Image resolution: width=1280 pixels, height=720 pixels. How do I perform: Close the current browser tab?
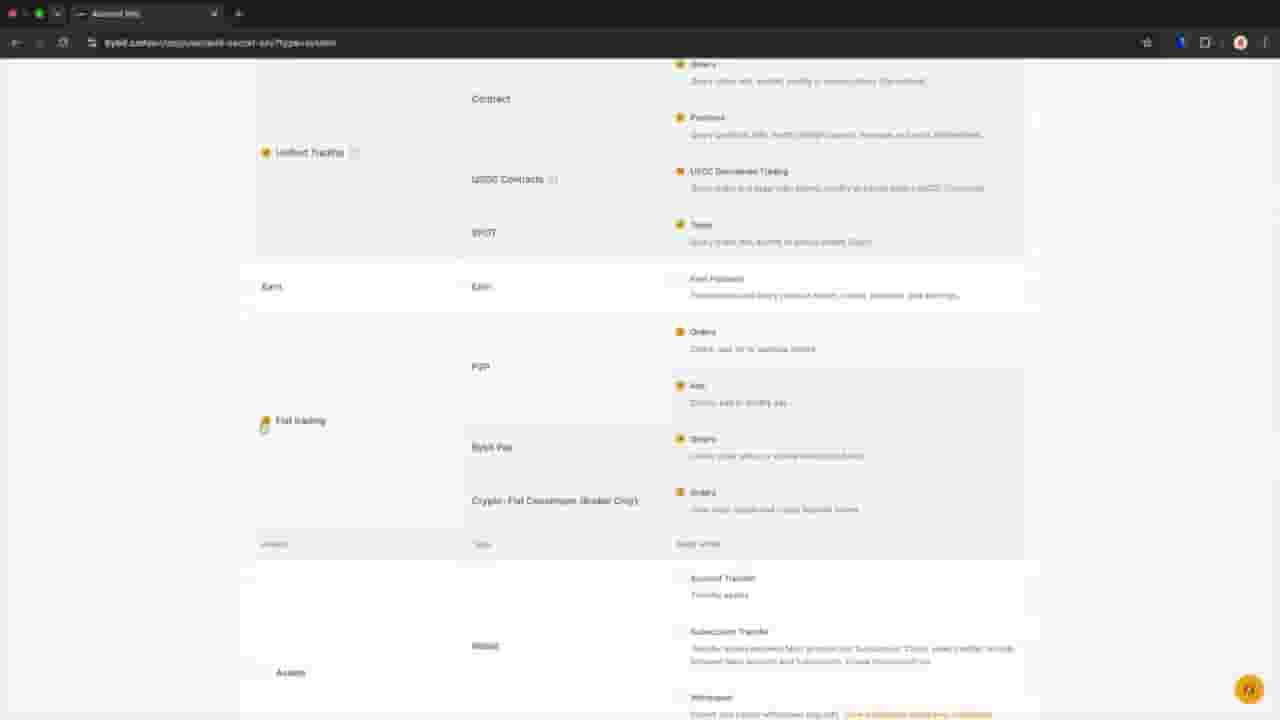[213, 14]
